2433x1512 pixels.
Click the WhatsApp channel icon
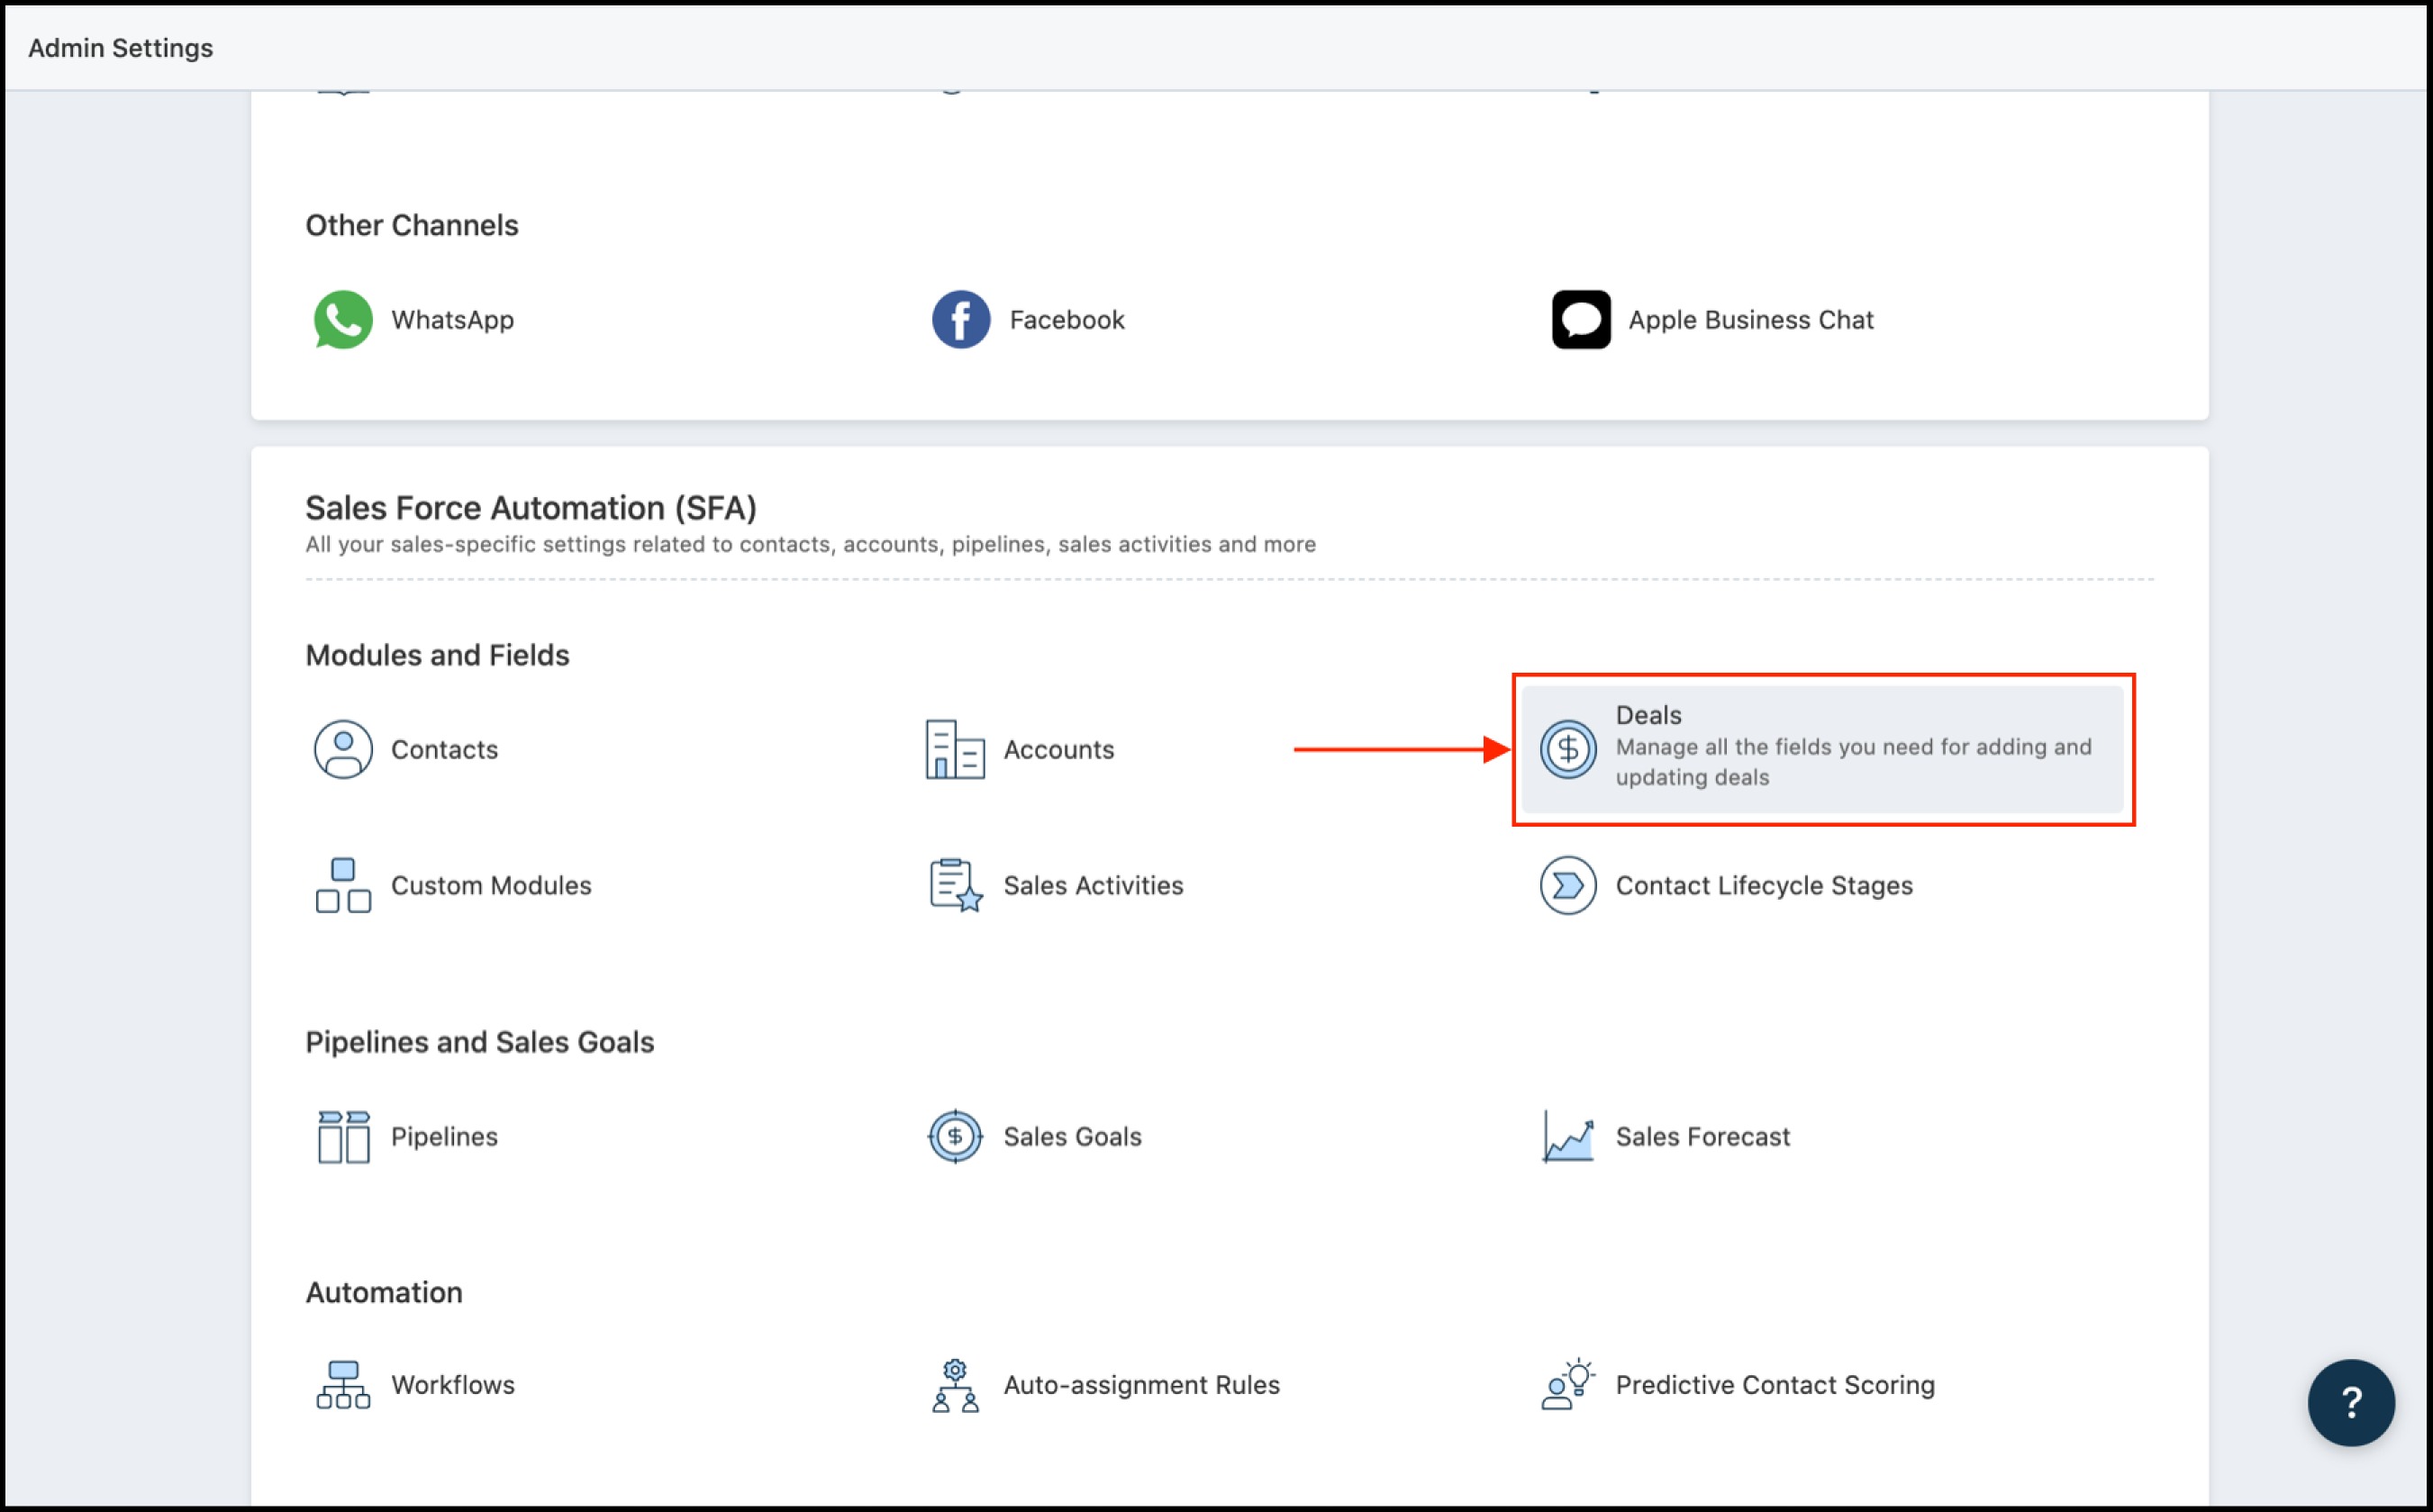coord(343,320)
